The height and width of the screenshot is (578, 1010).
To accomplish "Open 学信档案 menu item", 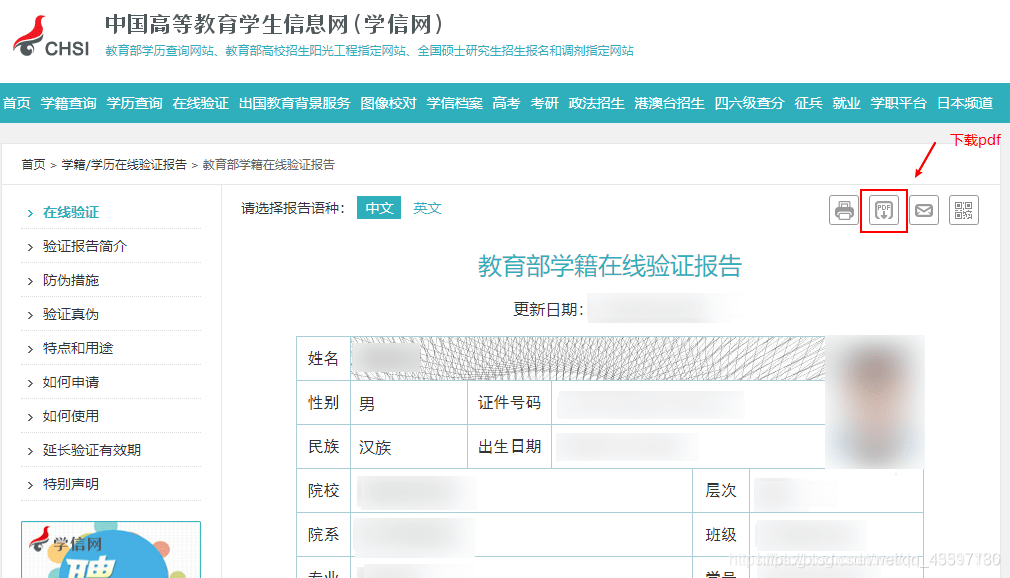I will click(x=454, y=103).
